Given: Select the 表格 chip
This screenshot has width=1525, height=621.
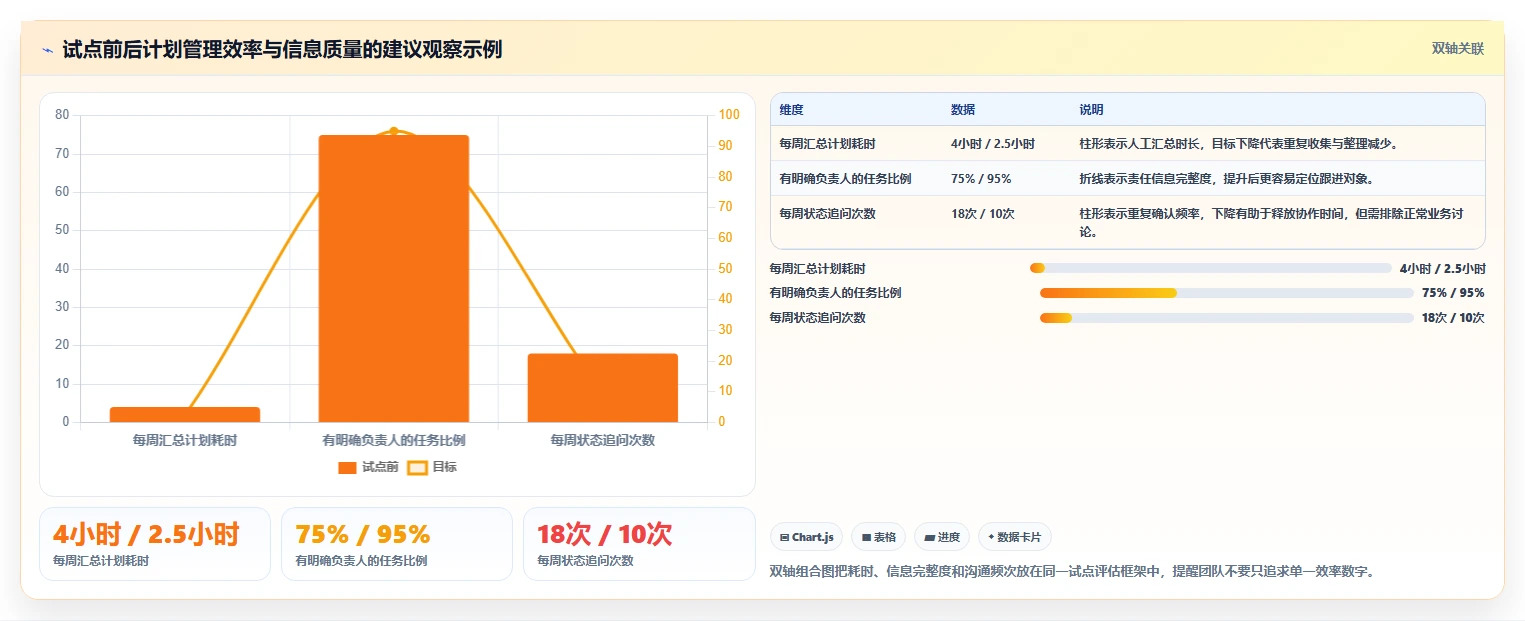Looking at the screenshot, I should point(878,537).
